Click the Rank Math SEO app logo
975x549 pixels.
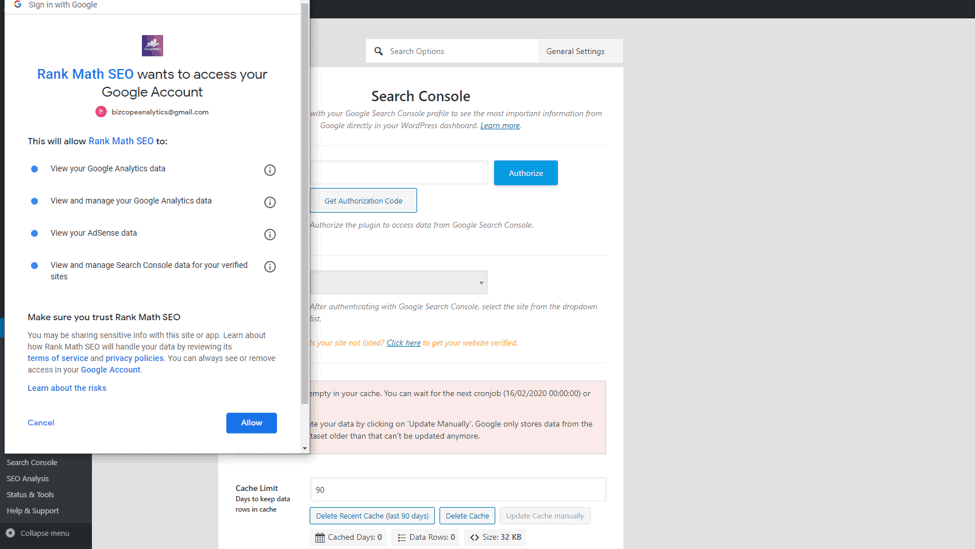[x=152, y=45]
